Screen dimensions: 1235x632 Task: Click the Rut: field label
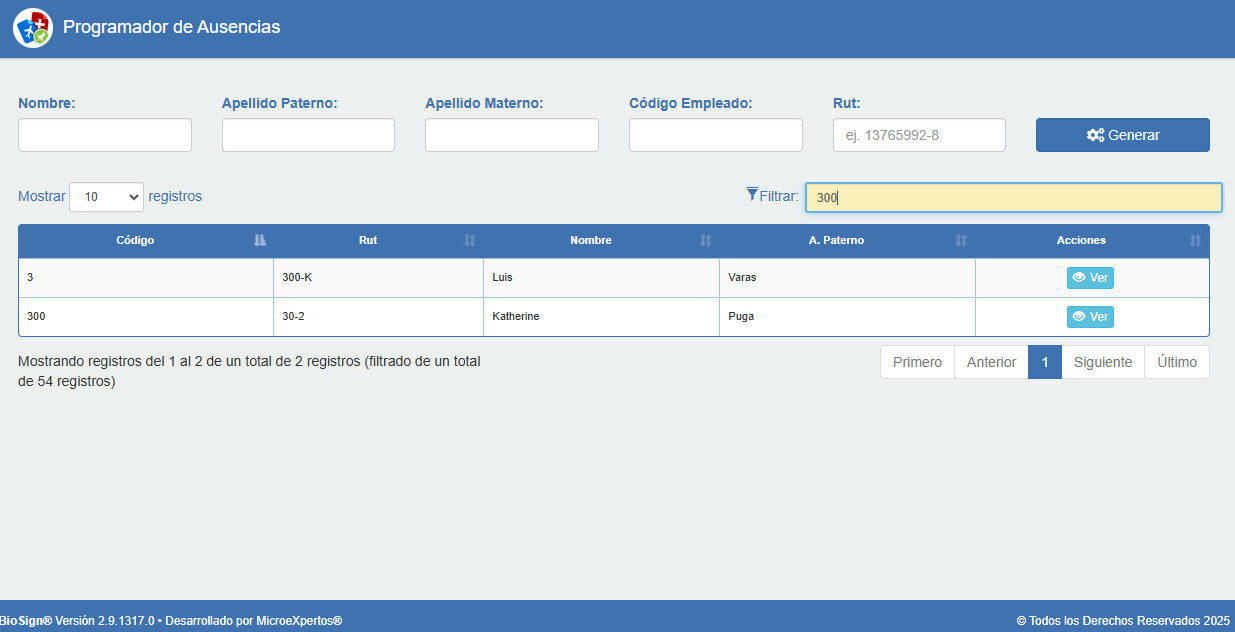(x=846, y=103)
